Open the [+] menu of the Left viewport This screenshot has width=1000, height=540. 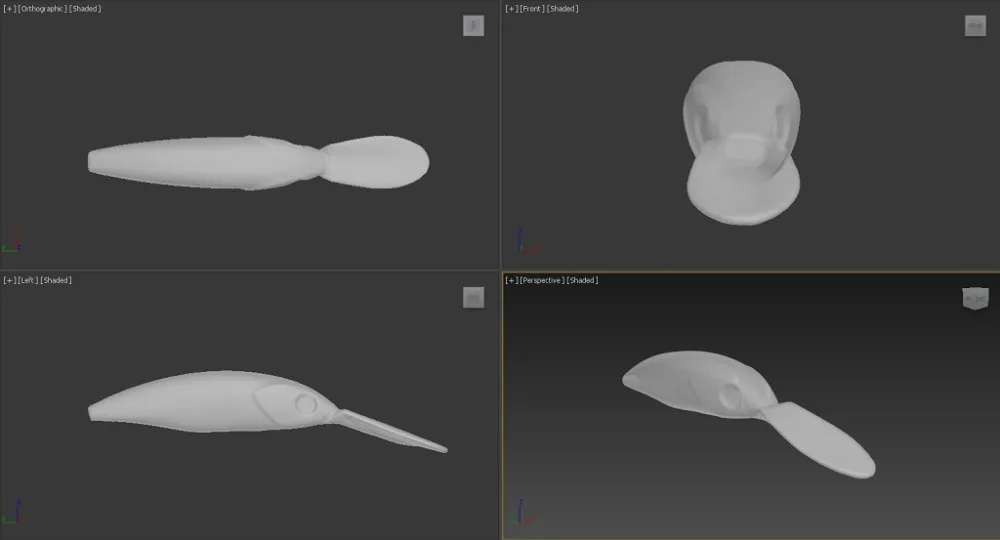tap(9, 280)
